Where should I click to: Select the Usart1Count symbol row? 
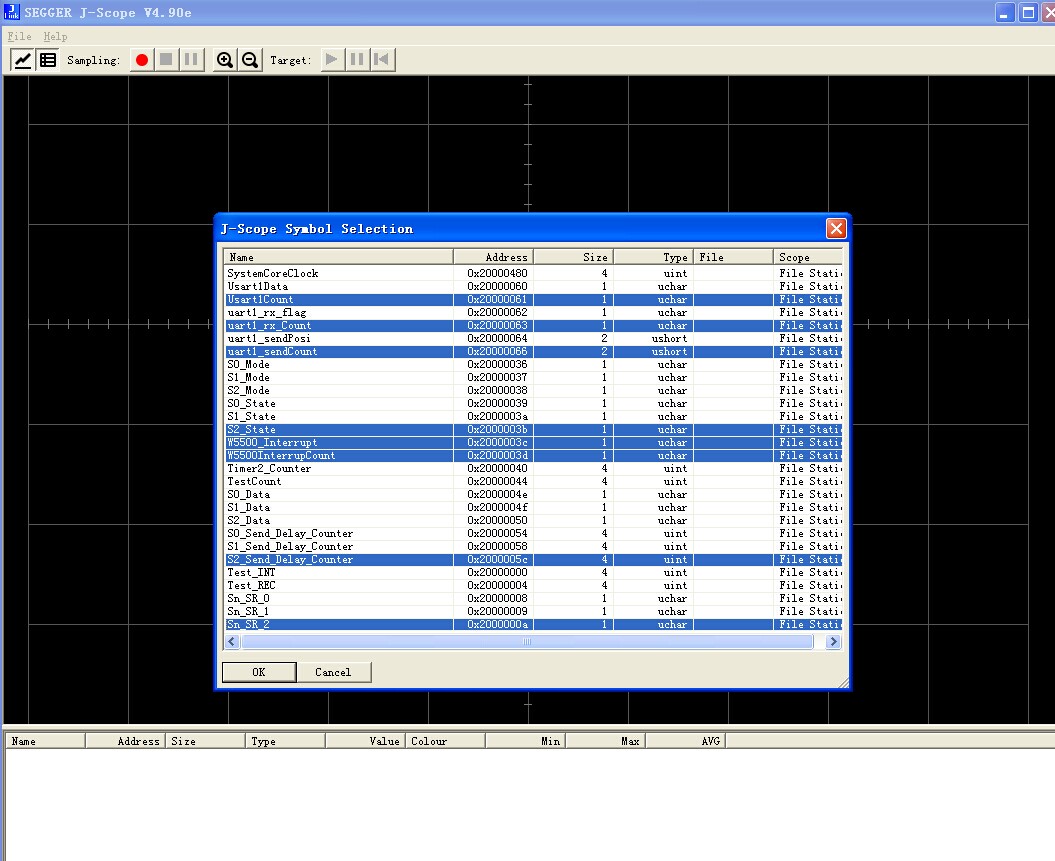(533, 299)
